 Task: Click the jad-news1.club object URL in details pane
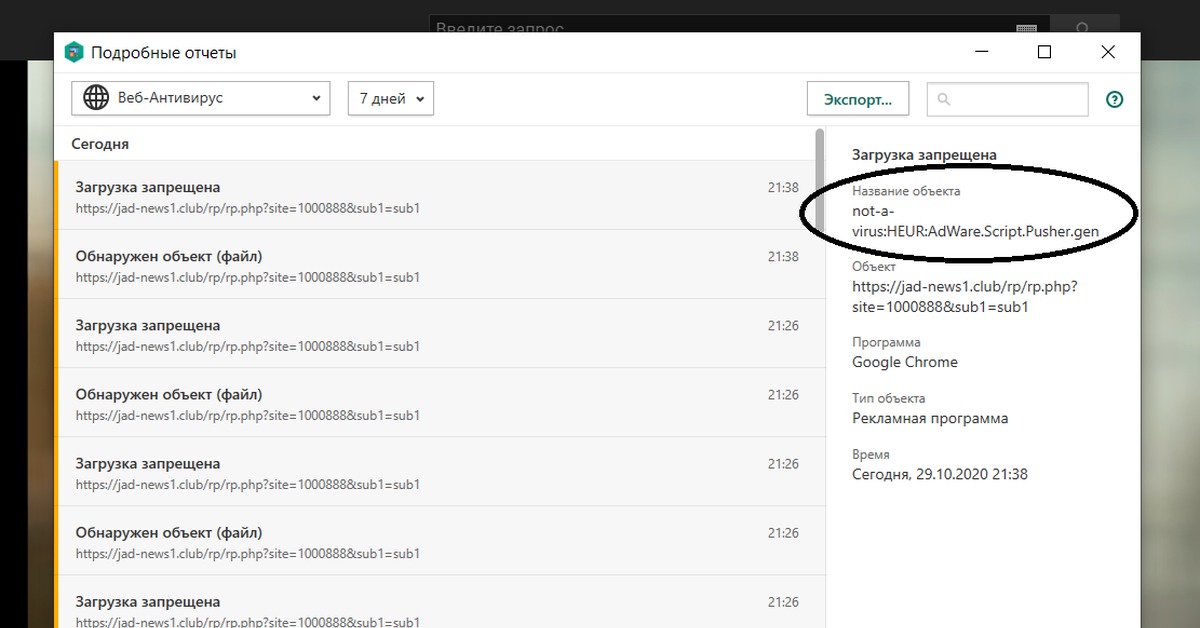point(964,296)
